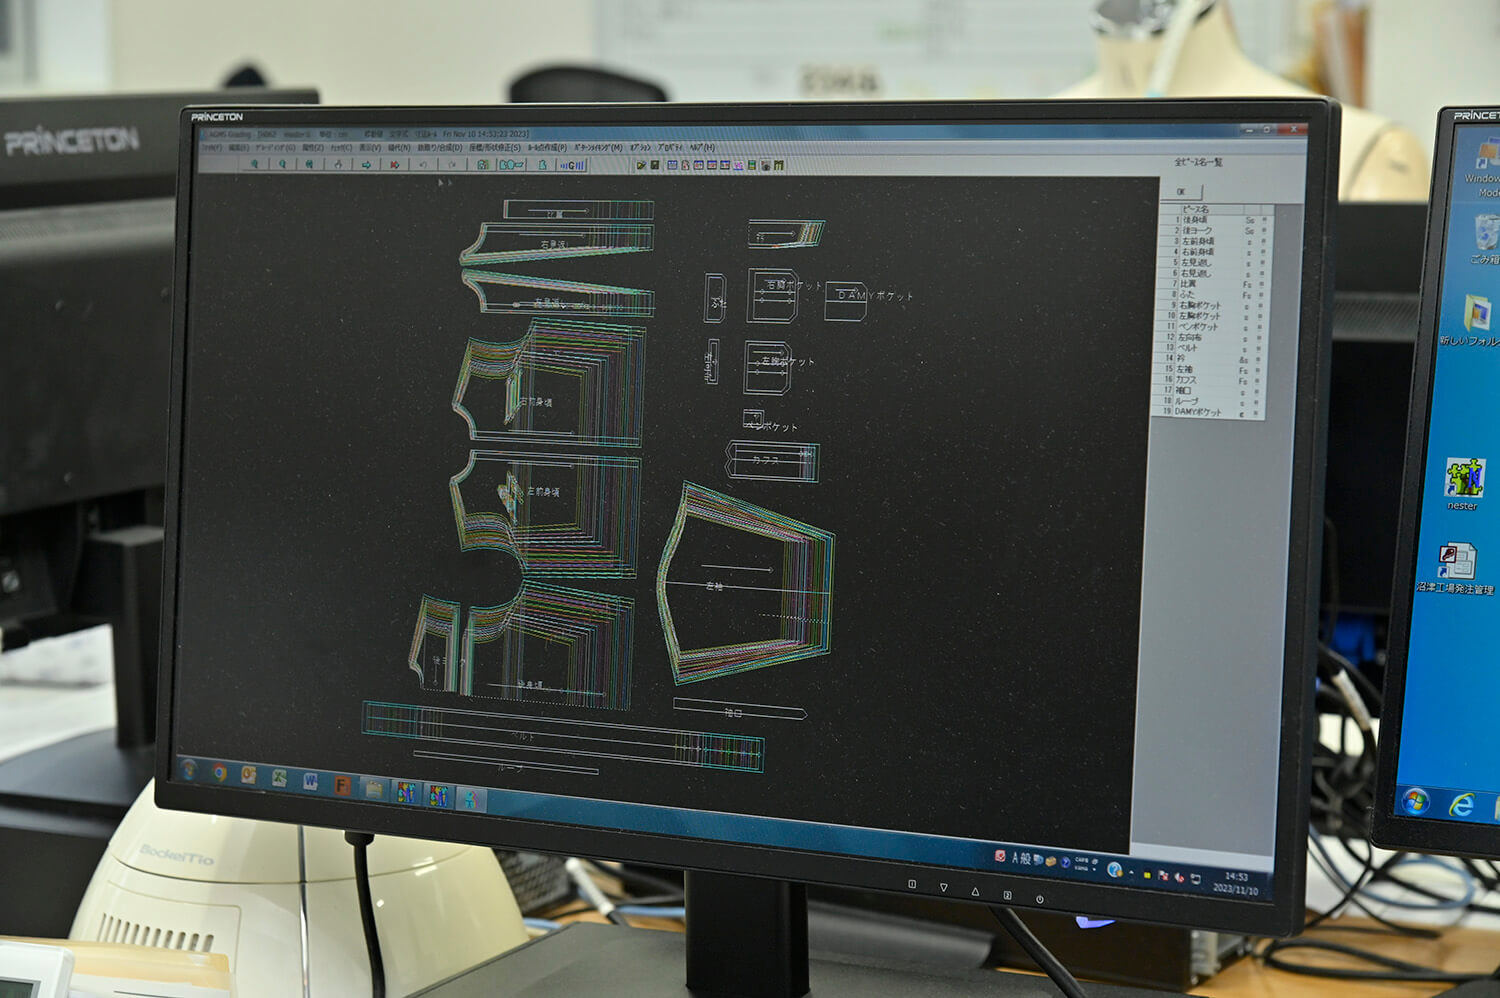The image size is (1500, 998).
Task: Select row 3 左前身頃 in the piece list
Action: click(x=1215, y=241)
